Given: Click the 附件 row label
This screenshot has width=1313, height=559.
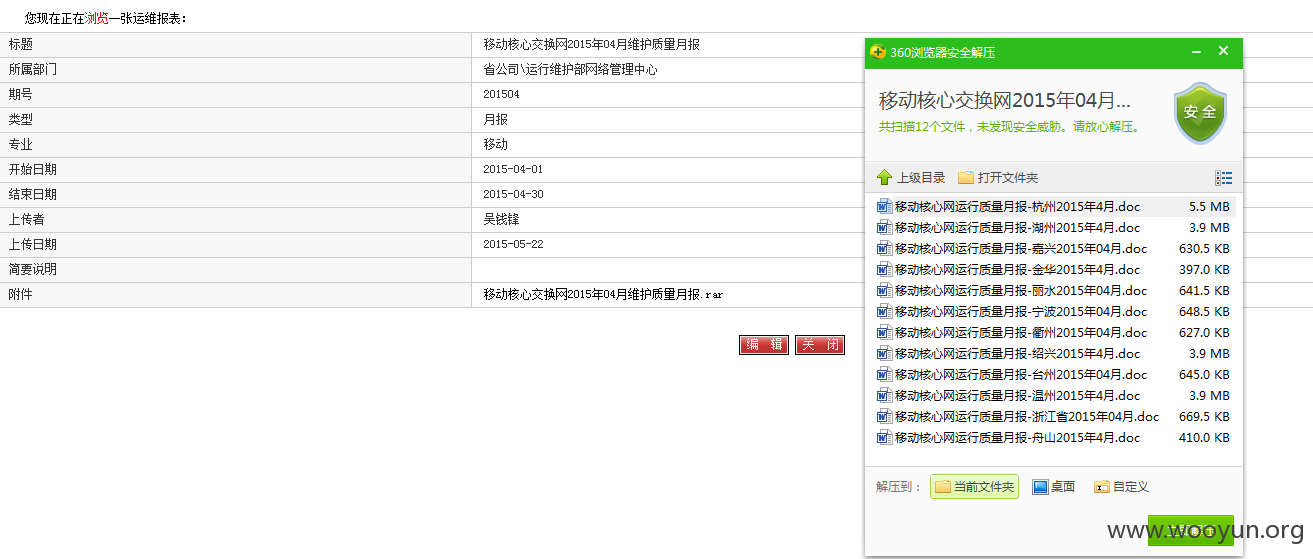Looking at the screenshot, I should [x=20, y=295].
